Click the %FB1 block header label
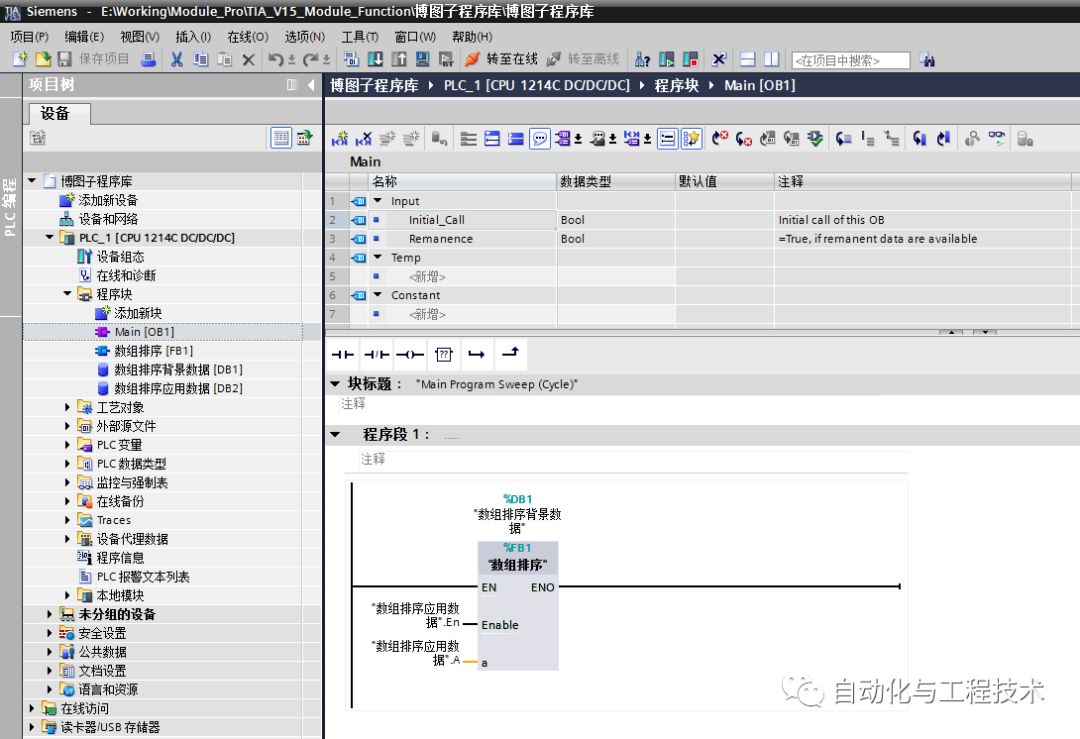The image size is (1080, 739). point(517,548)
